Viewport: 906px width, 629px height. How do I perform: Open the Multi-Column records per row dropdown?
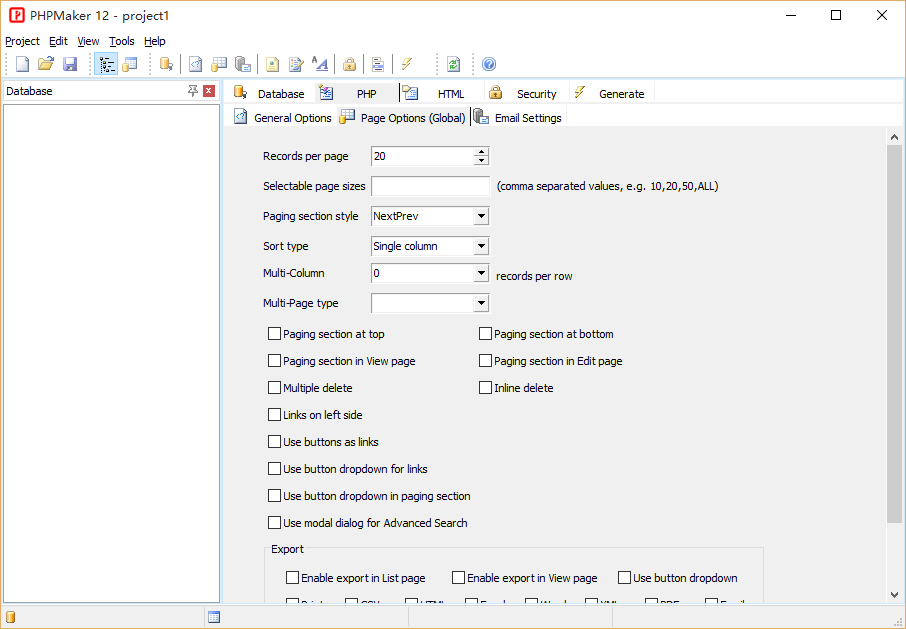(x=481, y=273)
